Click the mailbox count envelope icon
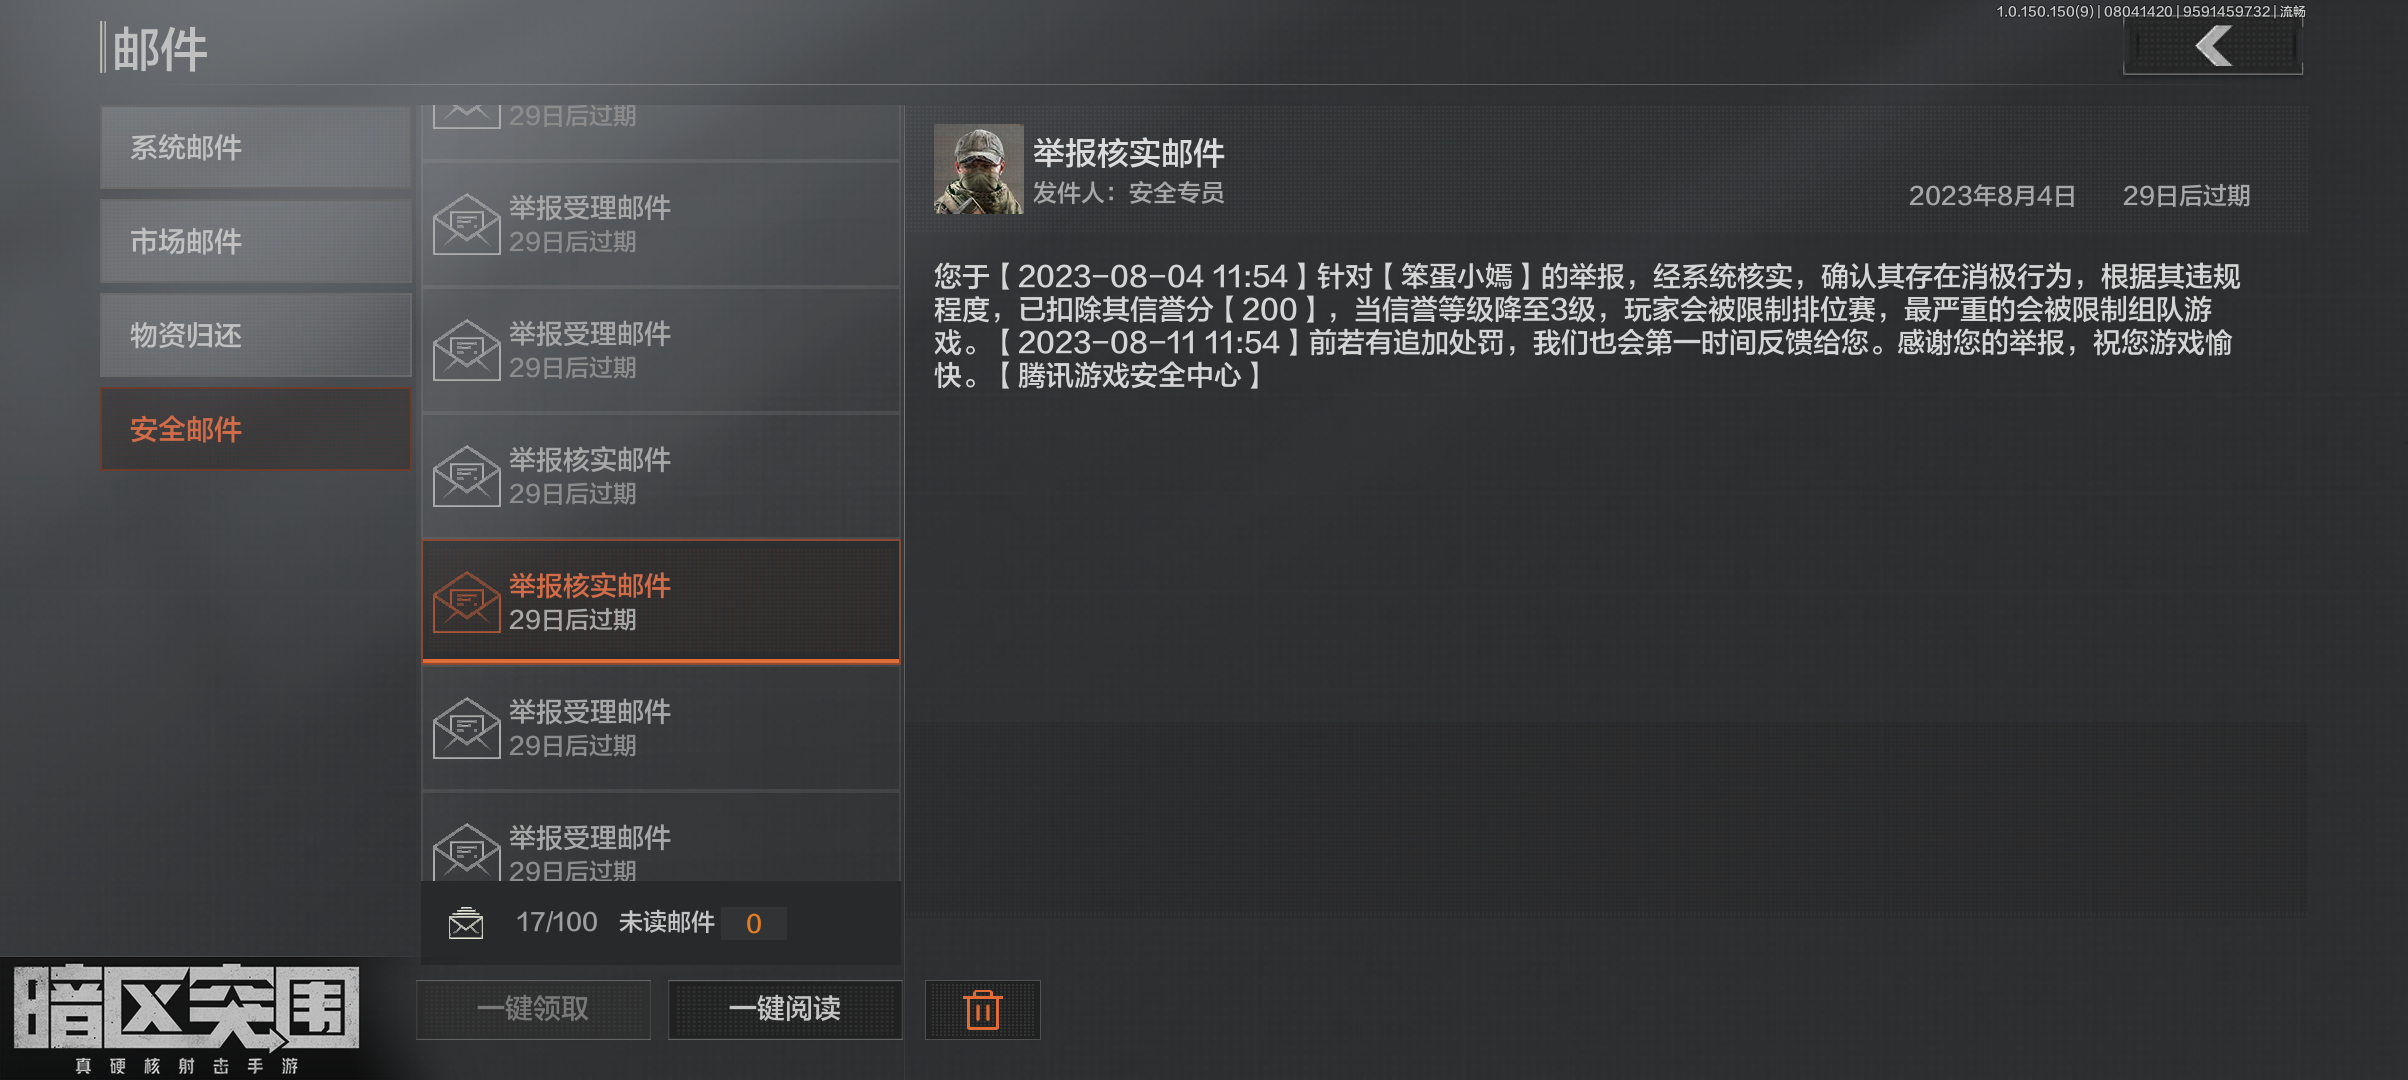The height and width of the screenshot is (1080, 2408). coord(466,923)
